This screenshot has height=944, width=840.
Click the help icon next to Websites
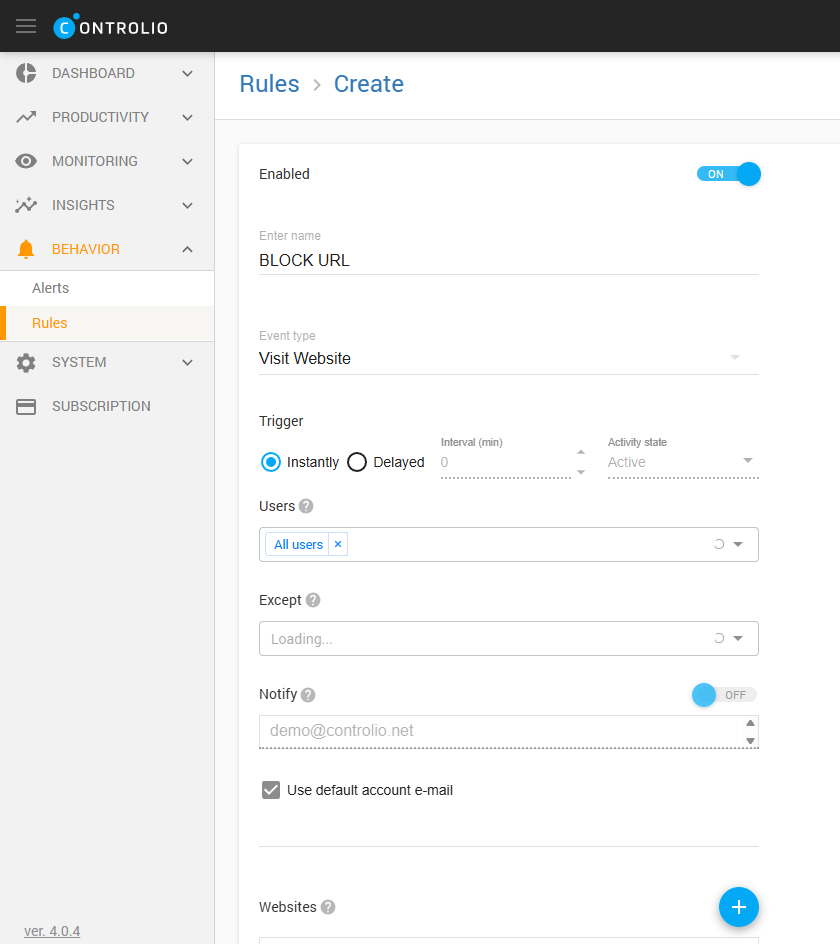pos(328,907)
